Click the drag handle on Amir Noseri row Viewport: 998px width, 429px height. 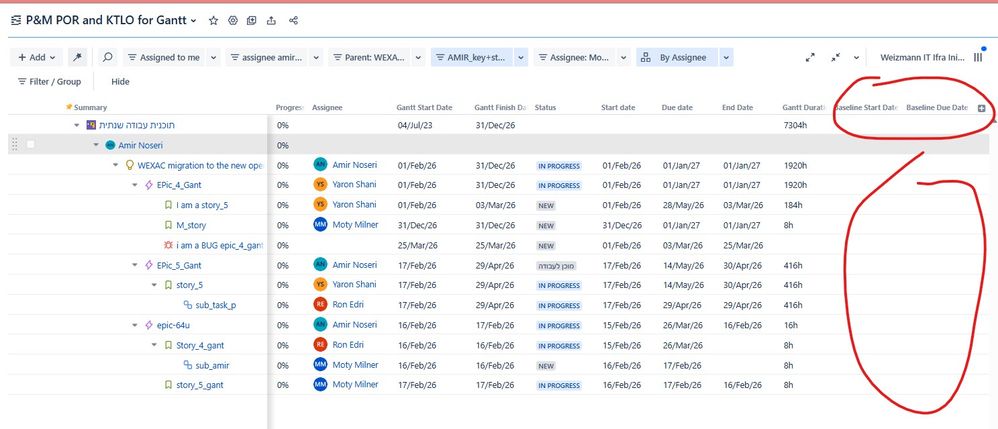tap(15, 145)
